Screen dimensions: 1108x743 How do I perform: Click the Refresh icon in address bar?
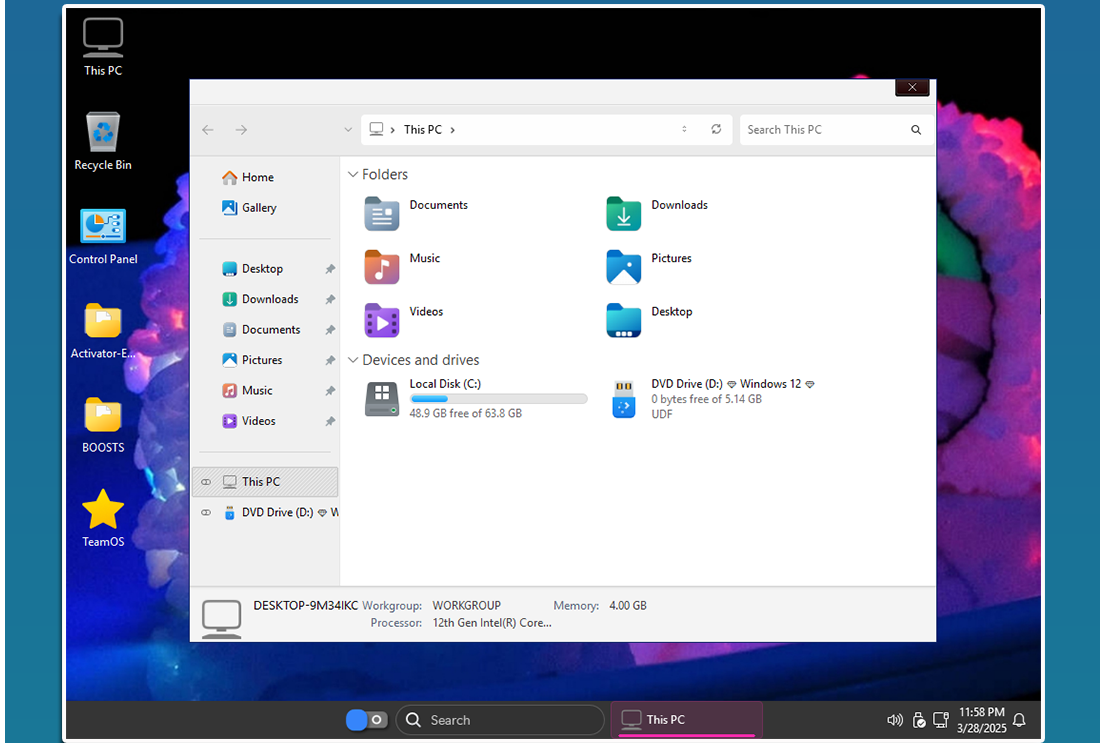click(x=716, y=130)
